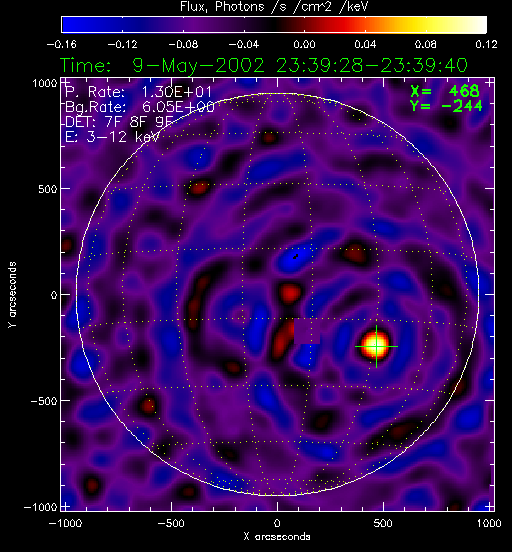Click the DET: 7F 8F 9F label

tap(119, 122)
